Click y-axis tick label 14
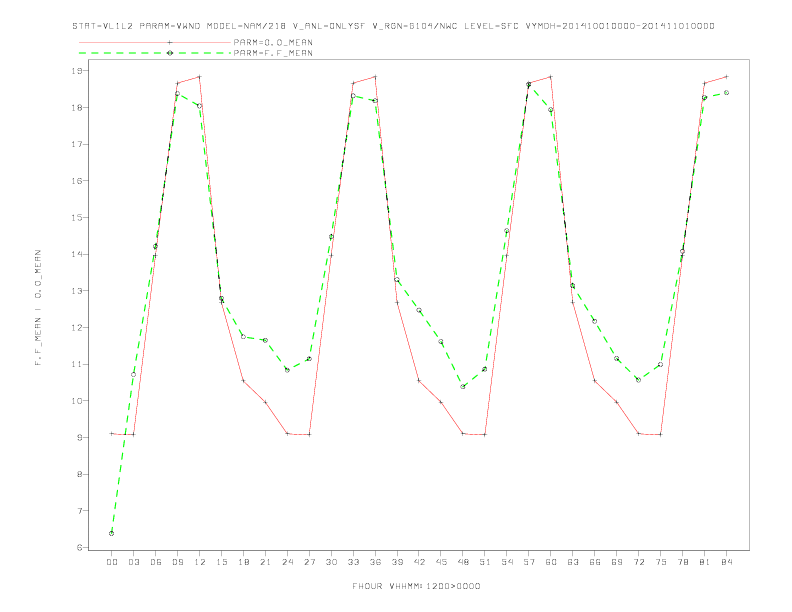This screenshot has width=792, height=612. pos(76,254)
